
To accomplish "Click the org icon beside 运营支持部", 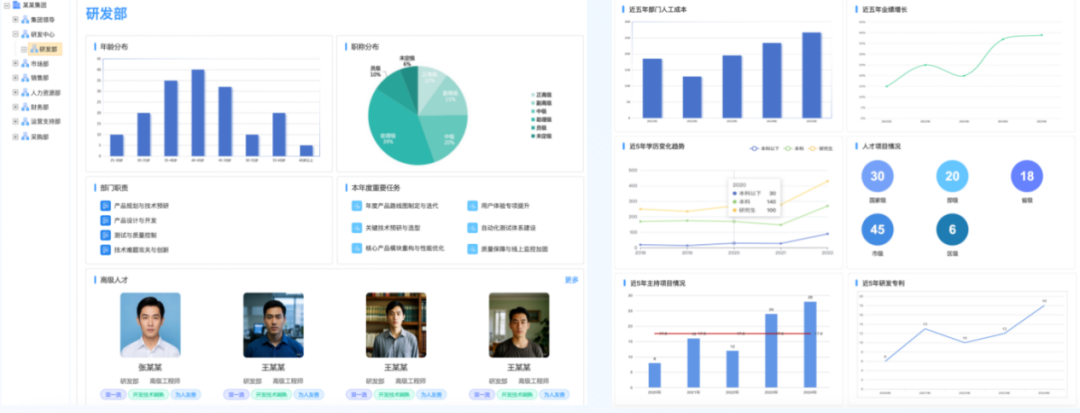I will 25,121.
